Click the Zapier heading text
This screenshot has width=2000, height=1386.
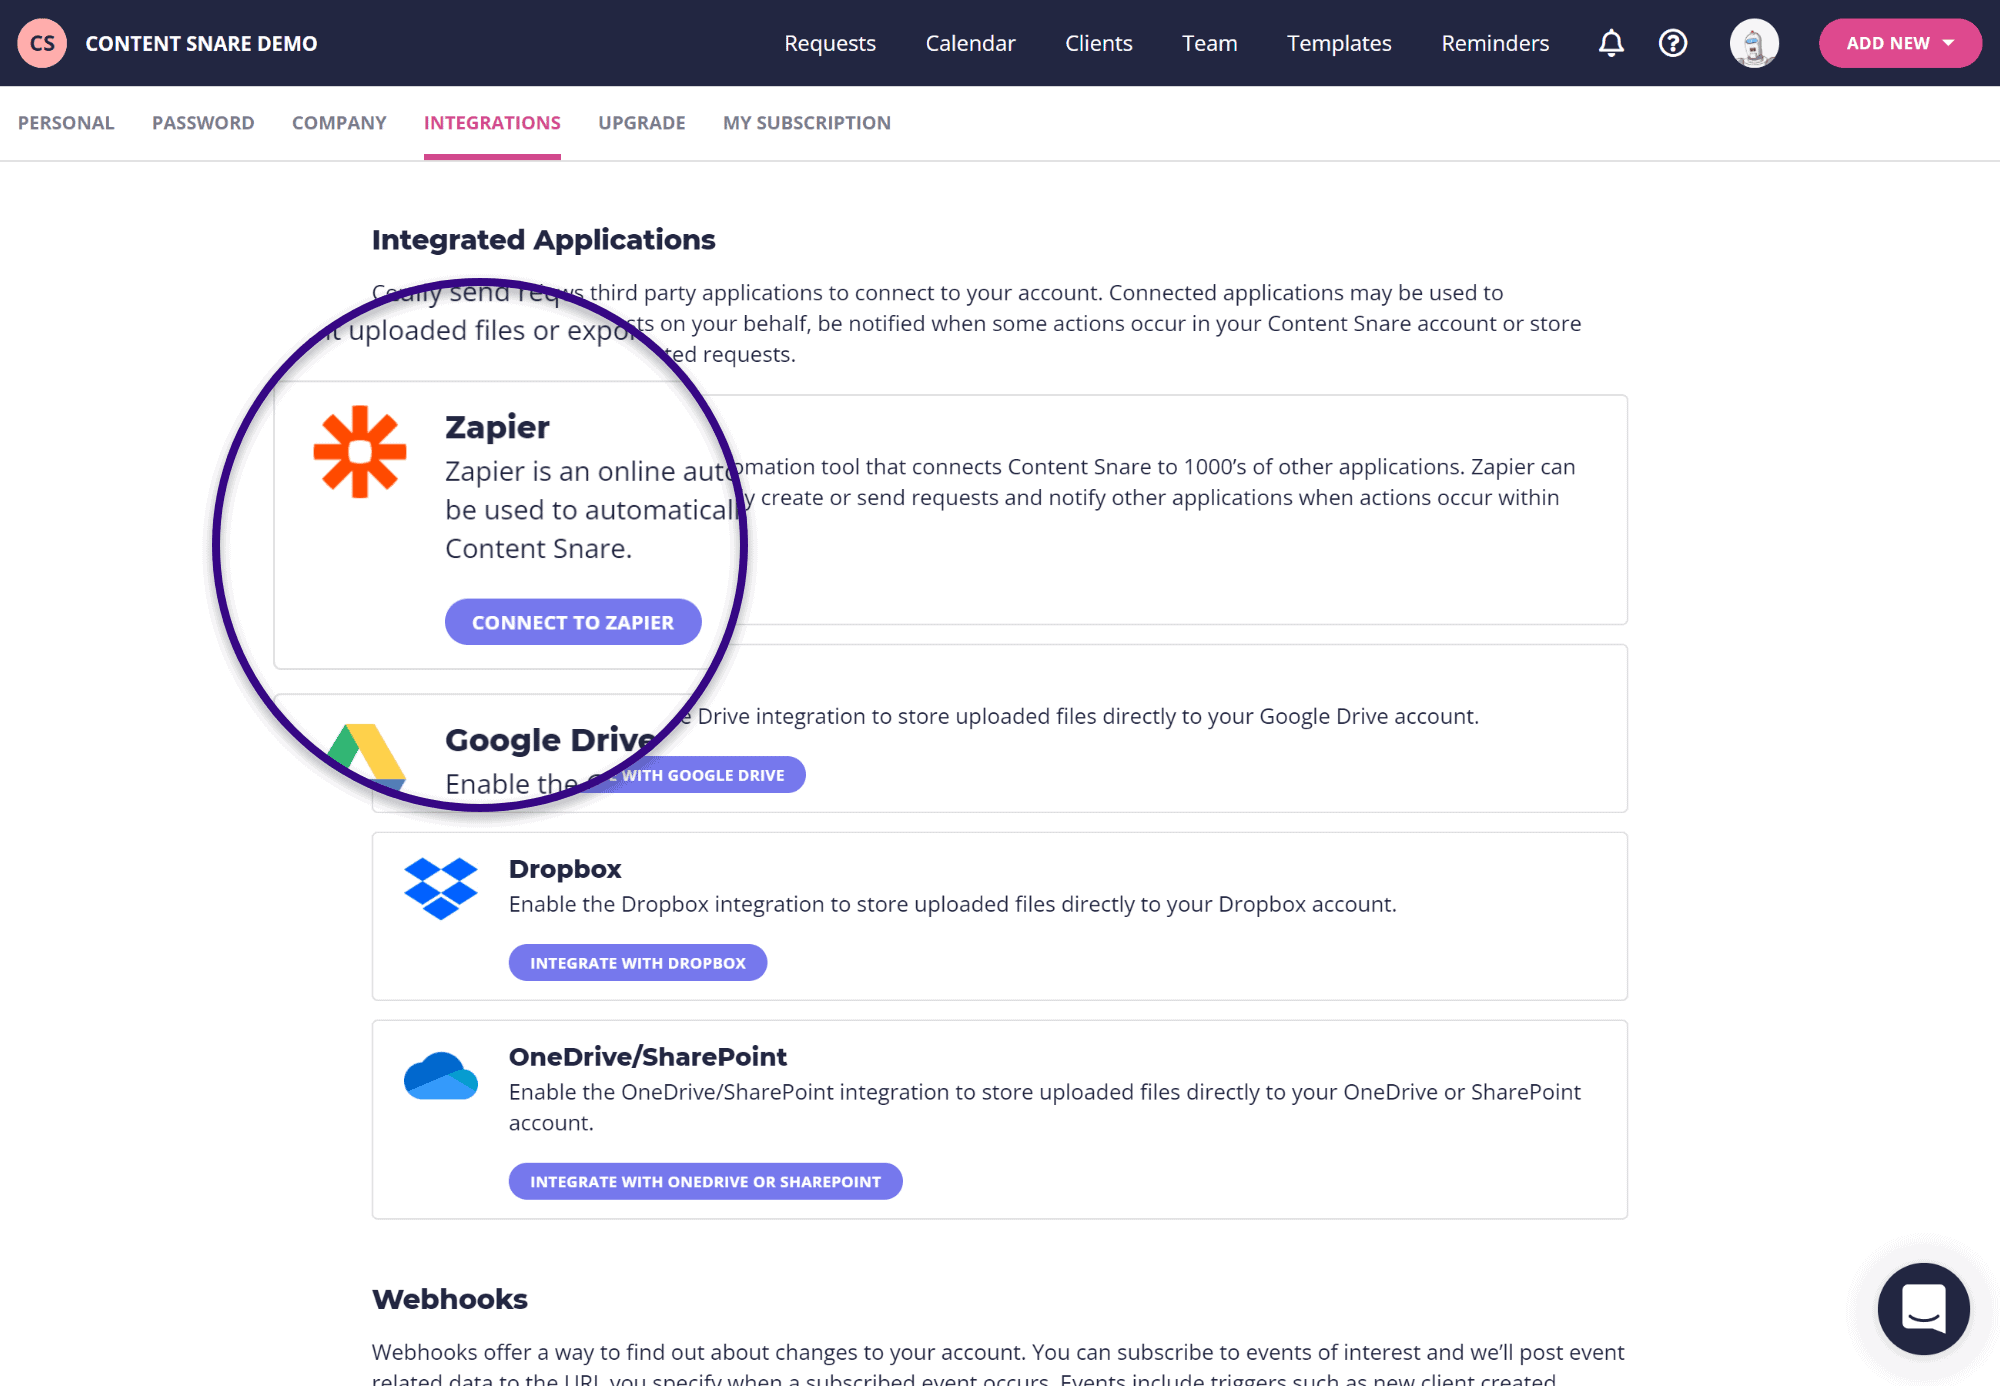497,427
